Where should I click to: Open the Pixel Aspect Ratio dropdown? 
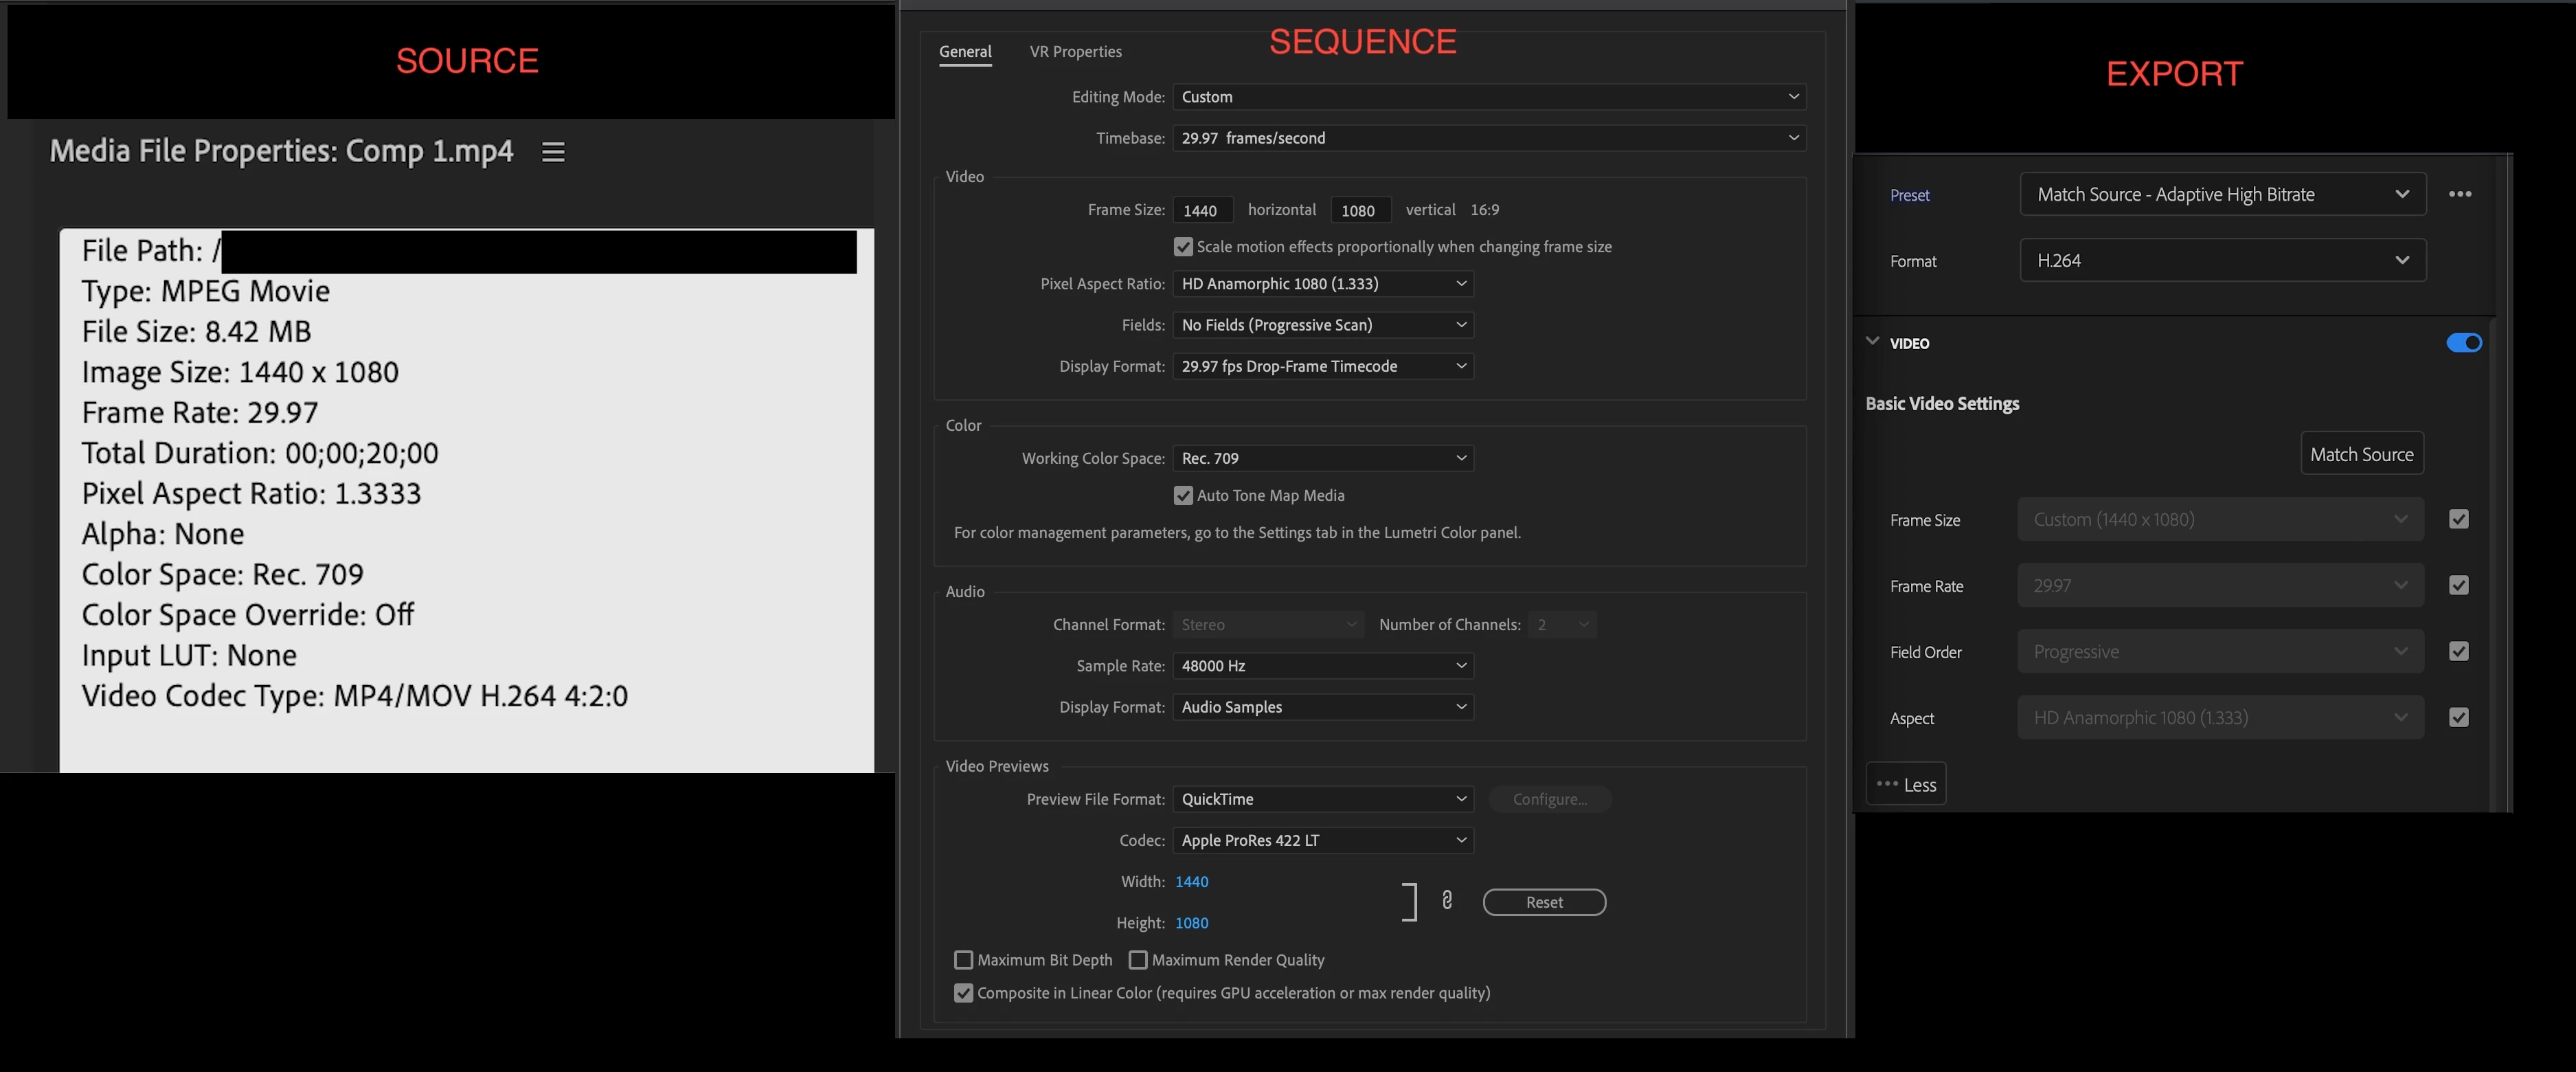tap(1322, 284)
